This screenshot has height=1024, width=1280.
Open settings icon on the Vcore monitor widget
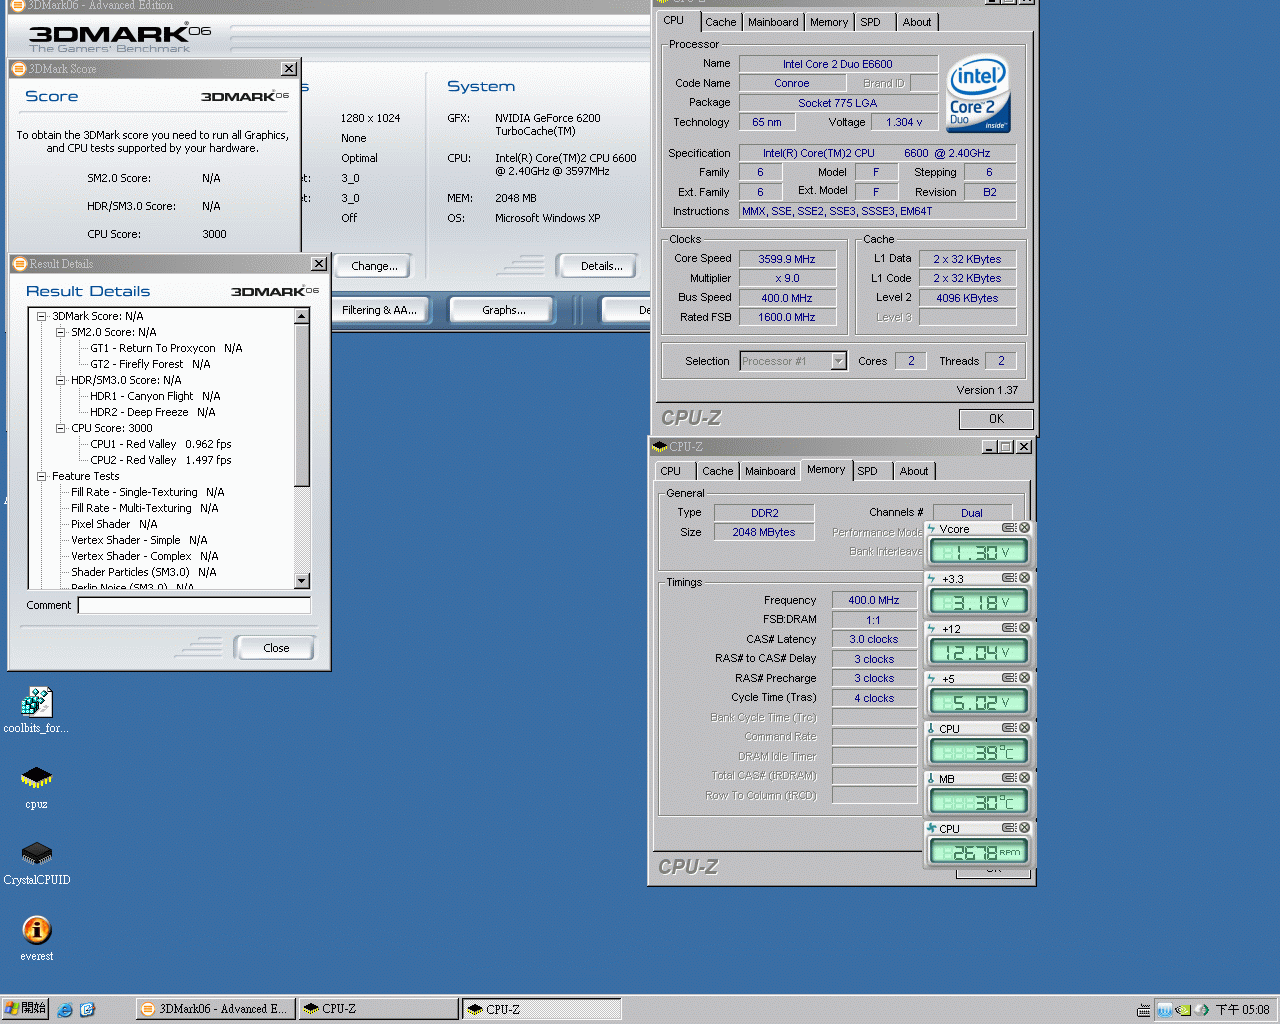[1009, 528]
